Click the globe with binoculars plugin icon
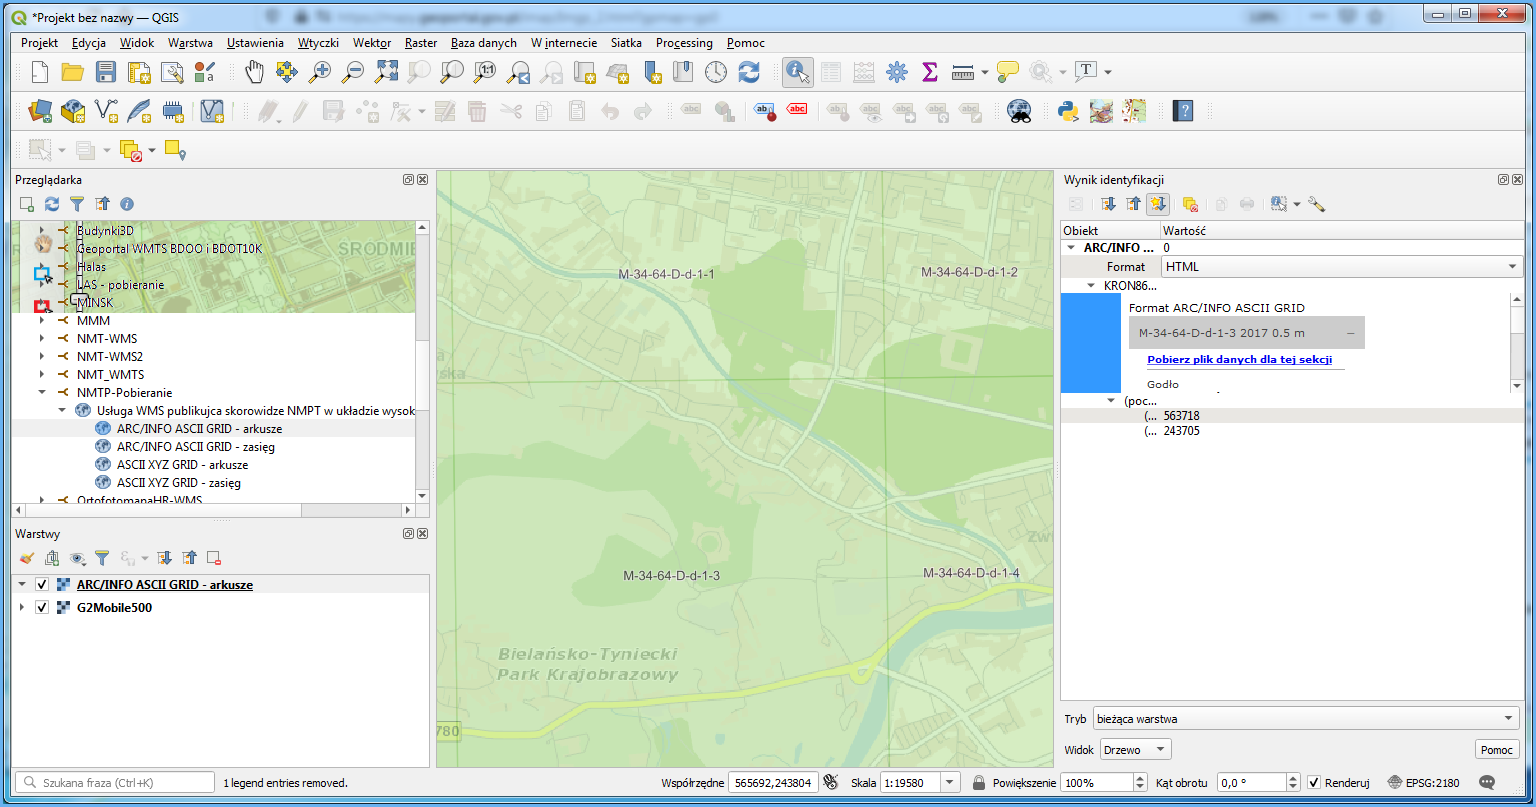1536x807 pixels. (x=1019, y=111)
